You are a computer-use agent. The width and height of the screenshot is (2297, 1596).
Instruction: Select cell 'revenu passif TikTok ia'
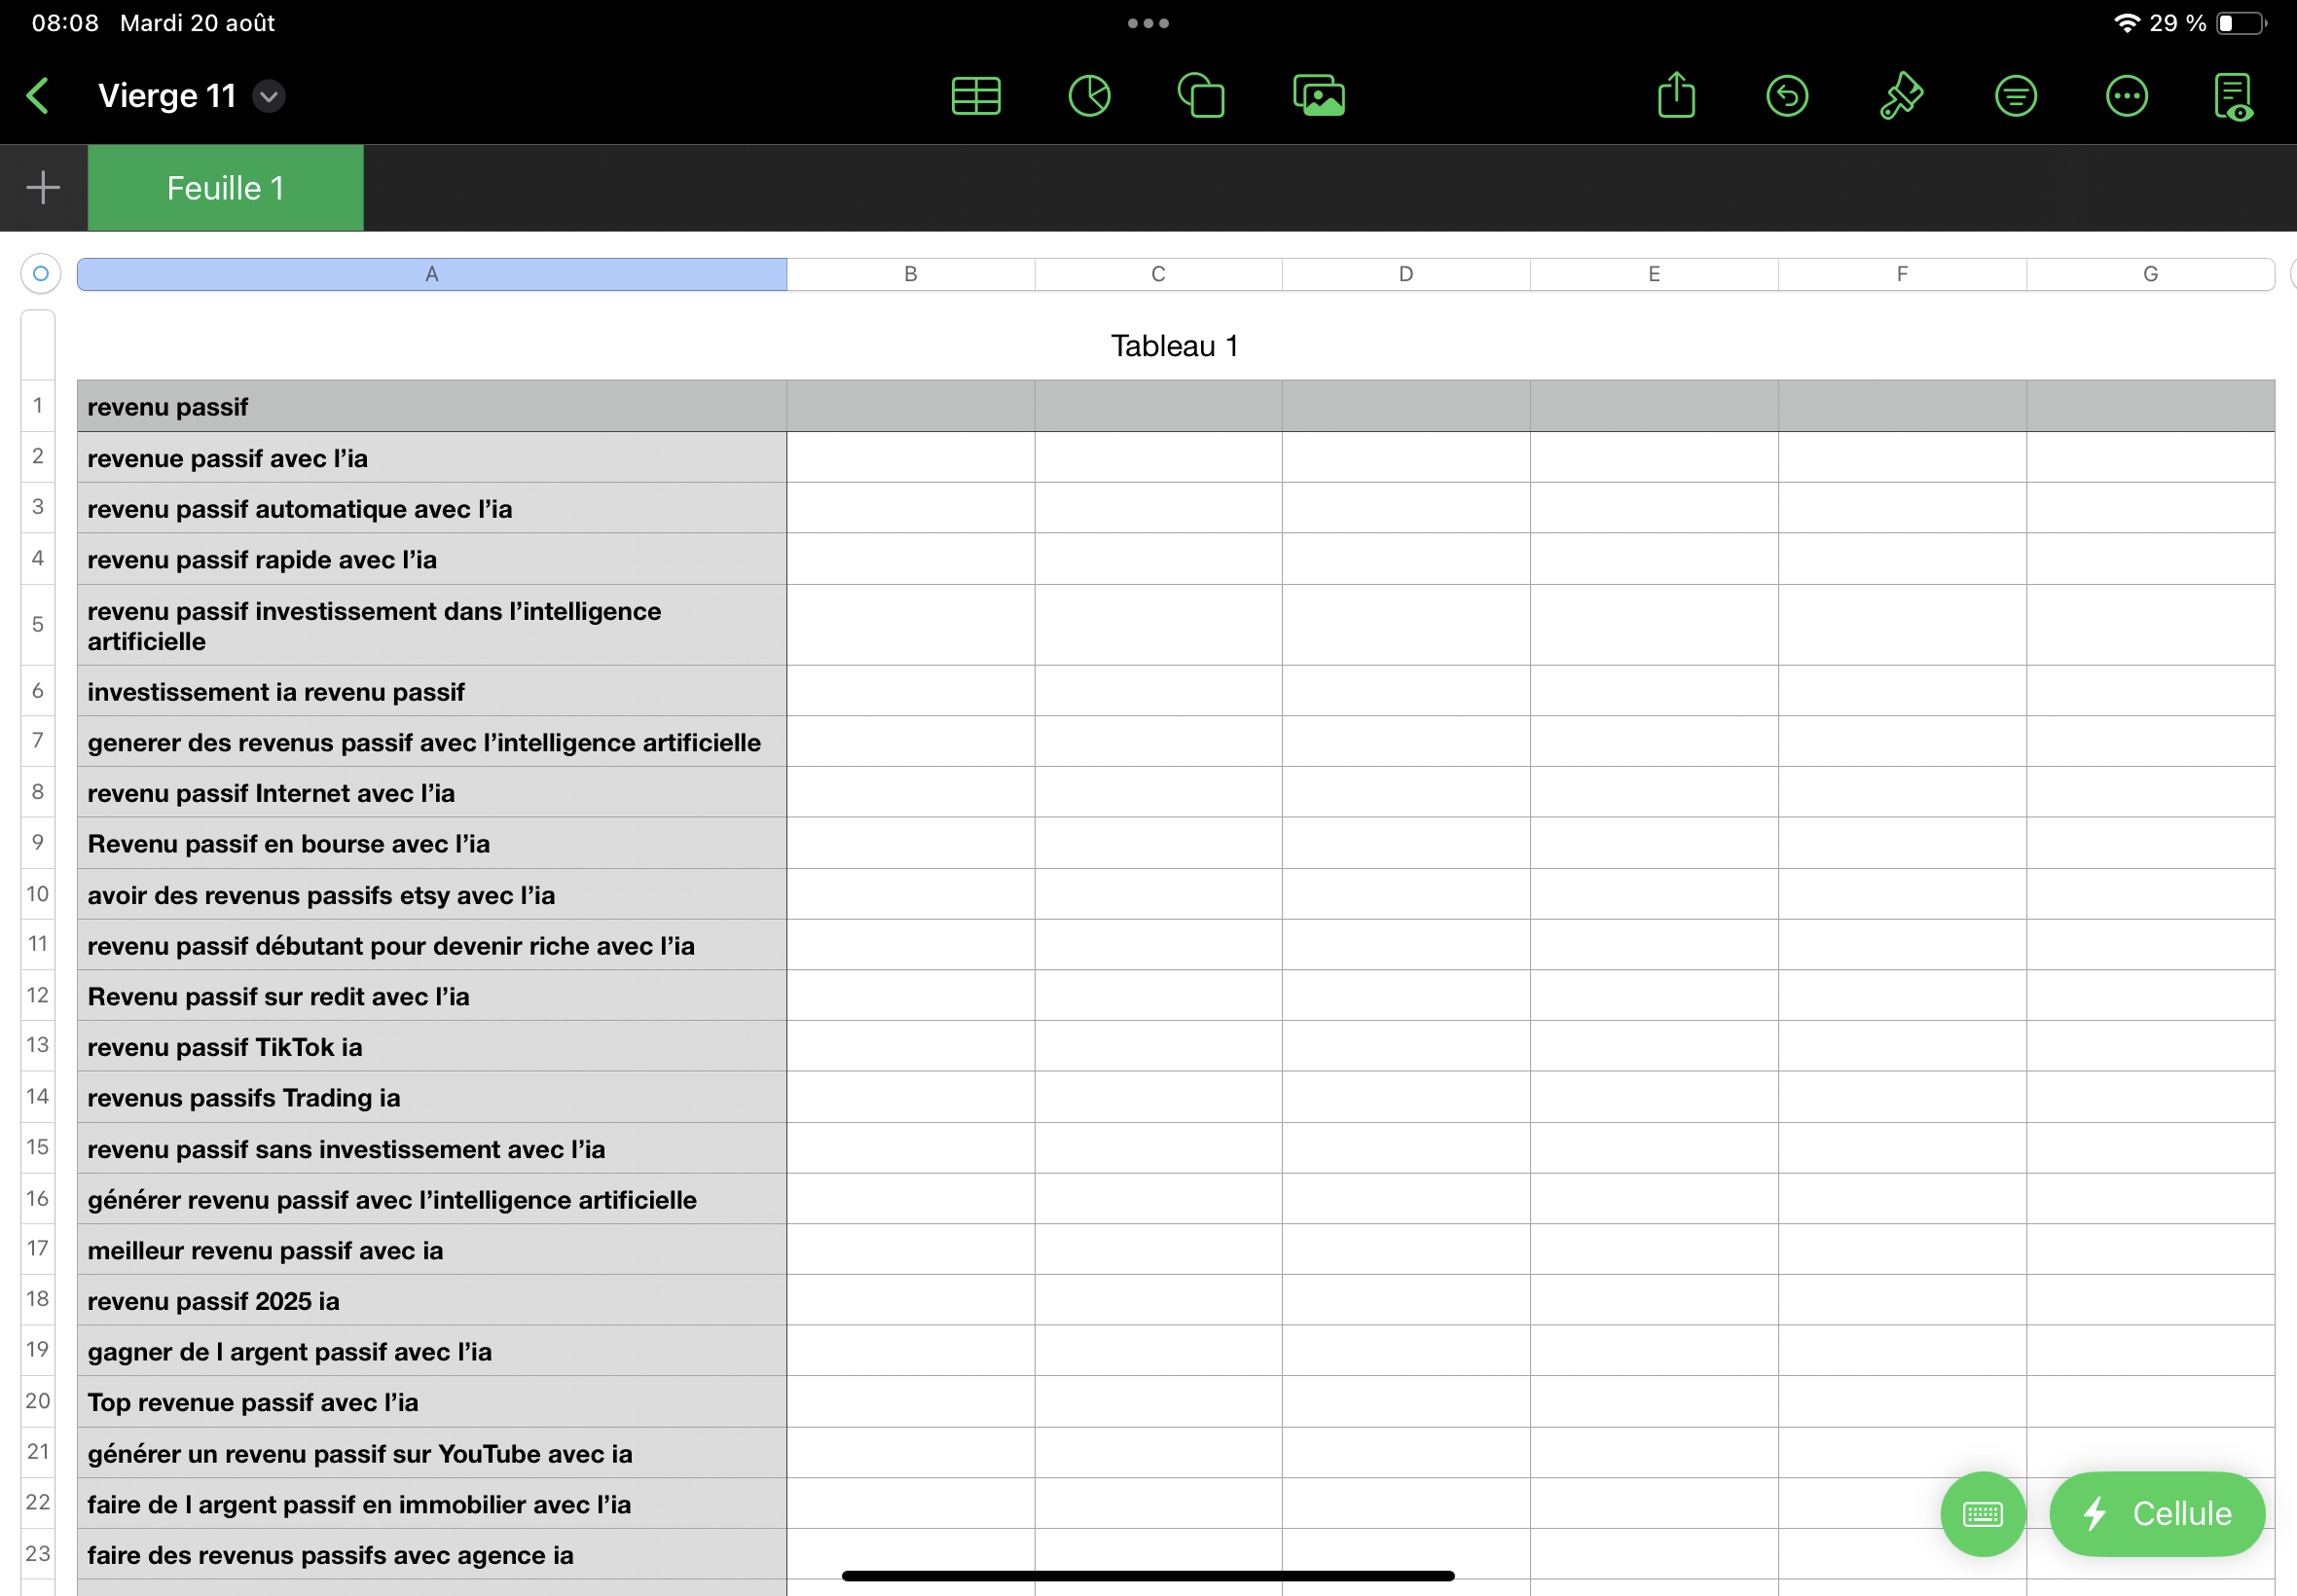tap(432, 1046)
